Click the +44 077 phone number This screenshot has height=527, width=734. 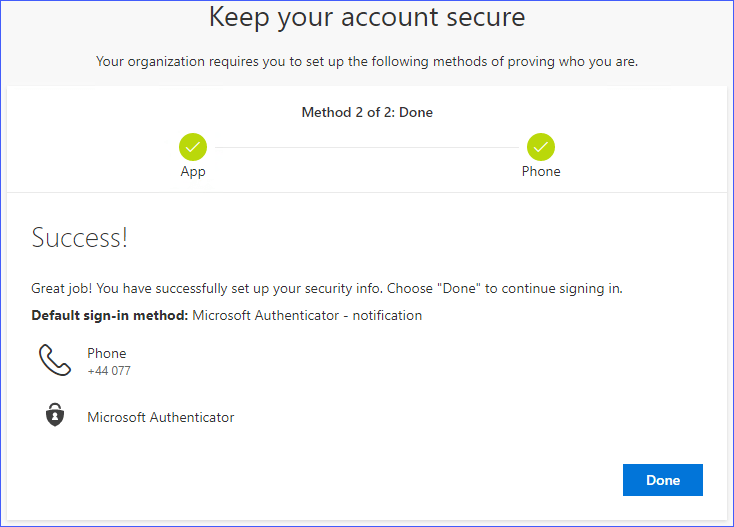109,371
